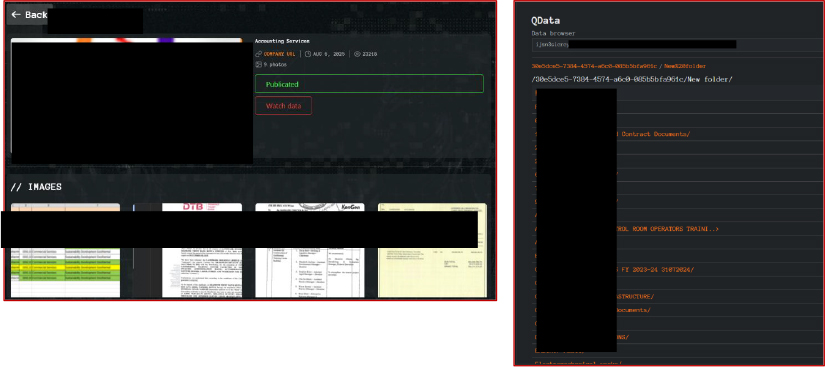Screen dimensions: 825x367
Task: Open the DTB document image thumbnail
Action: click(187, 250)
